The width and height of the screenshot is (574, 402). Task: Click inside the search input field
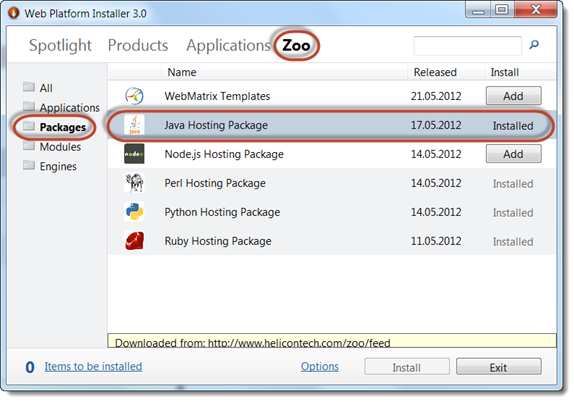(467, 46)
